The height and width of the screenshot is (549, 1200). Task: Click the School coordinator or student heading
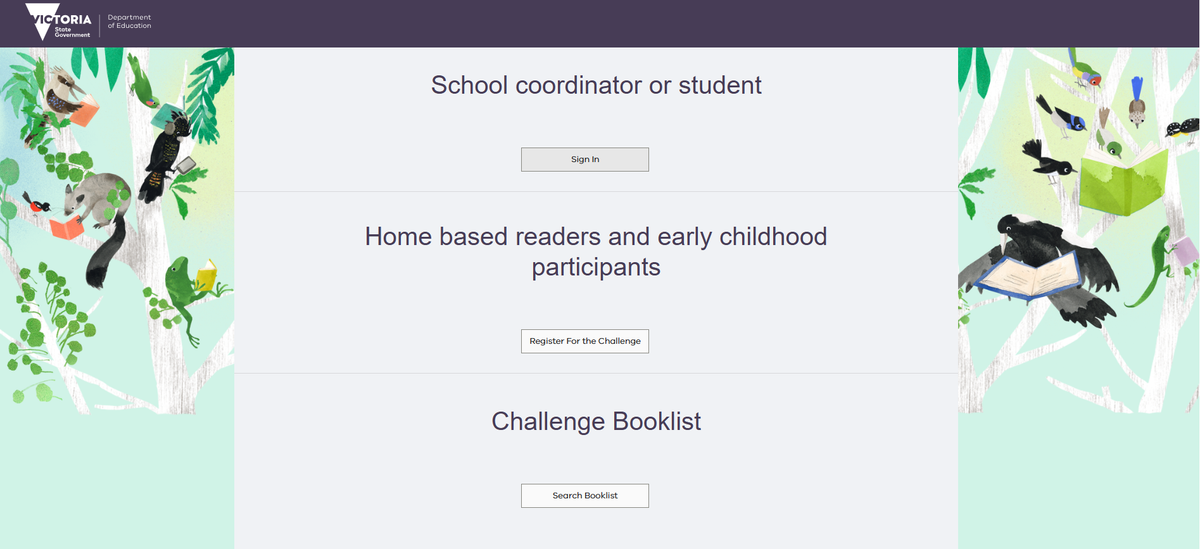click(x=596, y=85)
